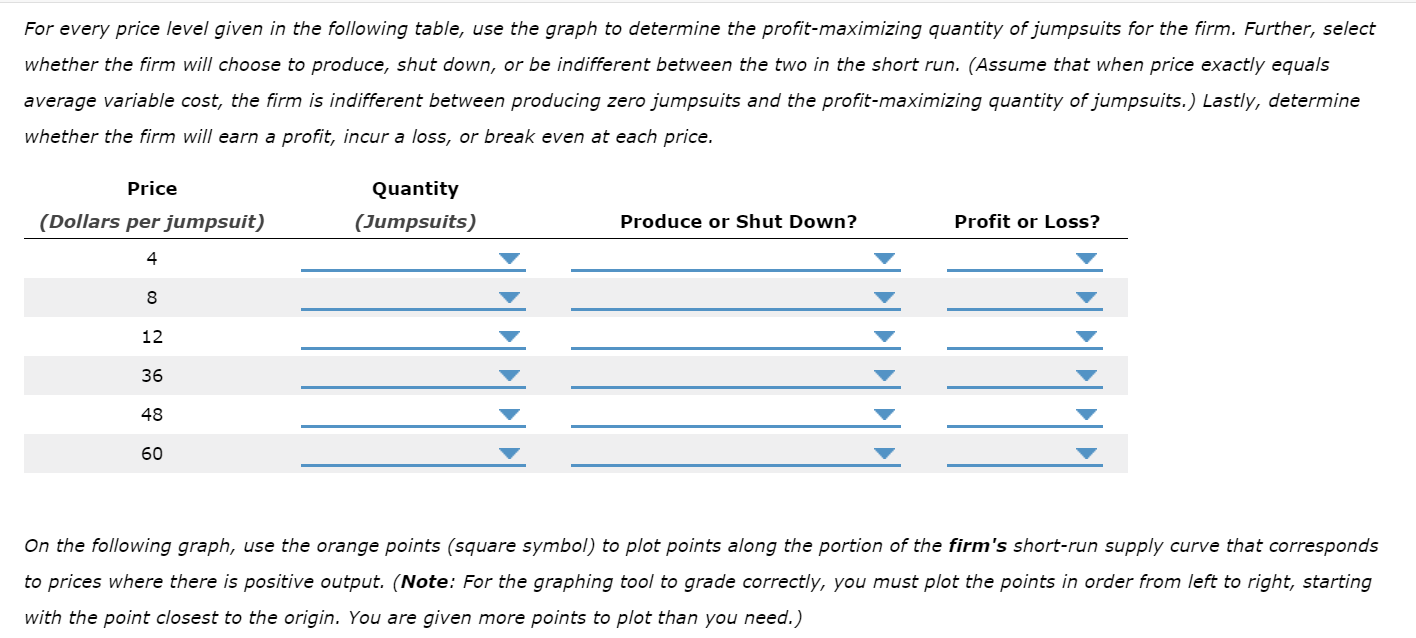The image size is (1416, 638).
Task: Expand Produce or Shut Down dropdown for price 8
Action: click(884, 296)
